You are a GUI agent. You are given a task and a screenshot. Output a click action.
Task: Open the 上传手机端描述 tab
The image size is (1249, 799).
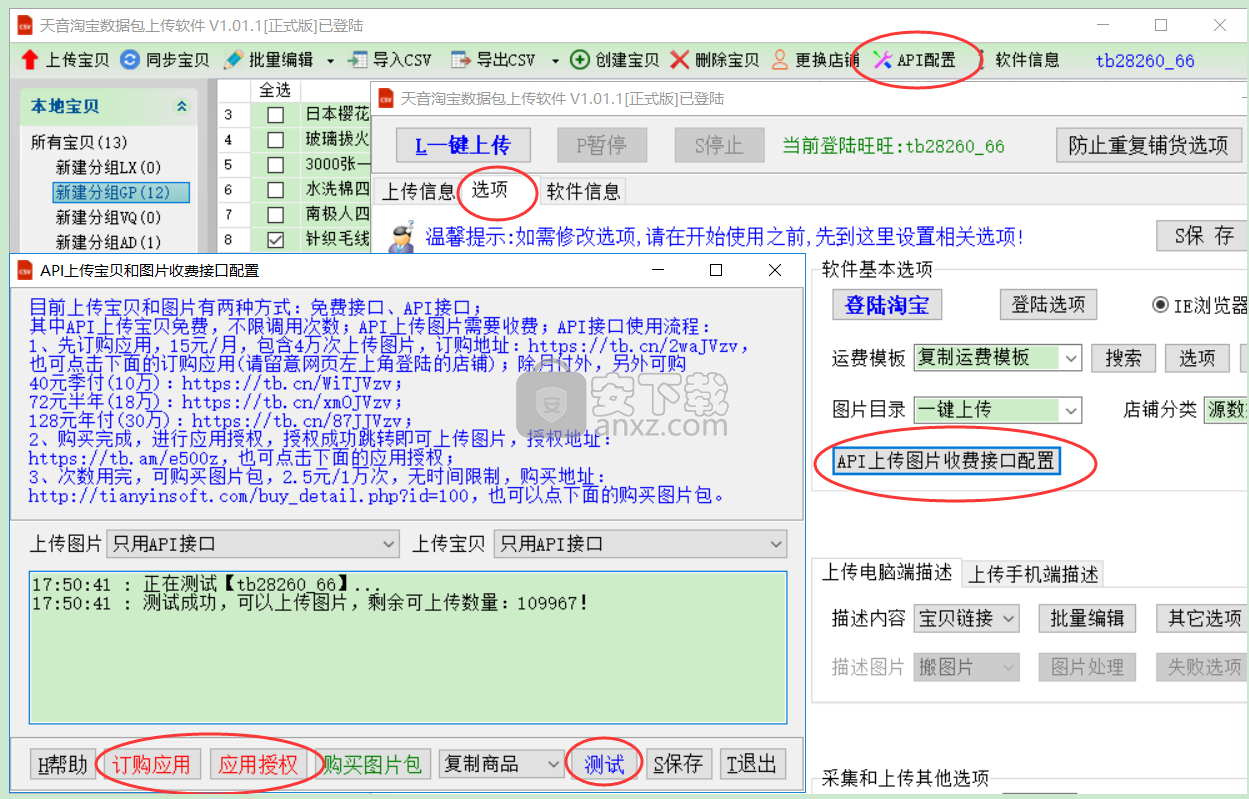click(x=1033, y=574)
